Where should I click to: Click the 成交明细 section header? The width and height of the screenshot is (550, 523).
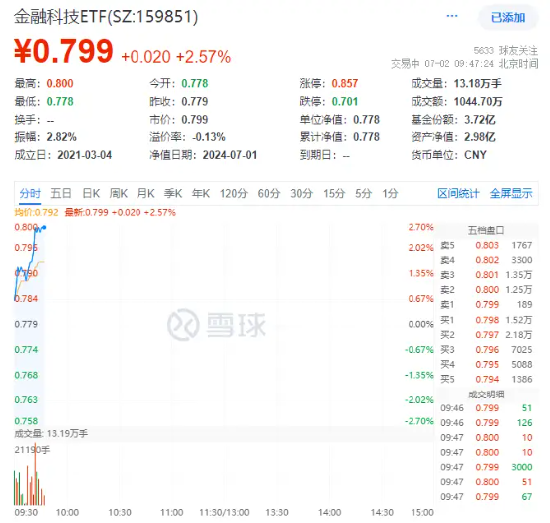pyautogui.click(x=486, y=394)
